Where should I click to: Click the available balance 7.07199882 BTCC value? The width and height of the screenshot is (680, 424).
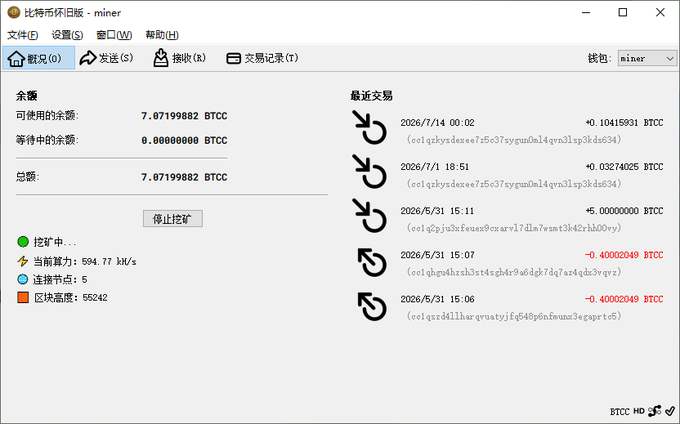click(184, 116)
